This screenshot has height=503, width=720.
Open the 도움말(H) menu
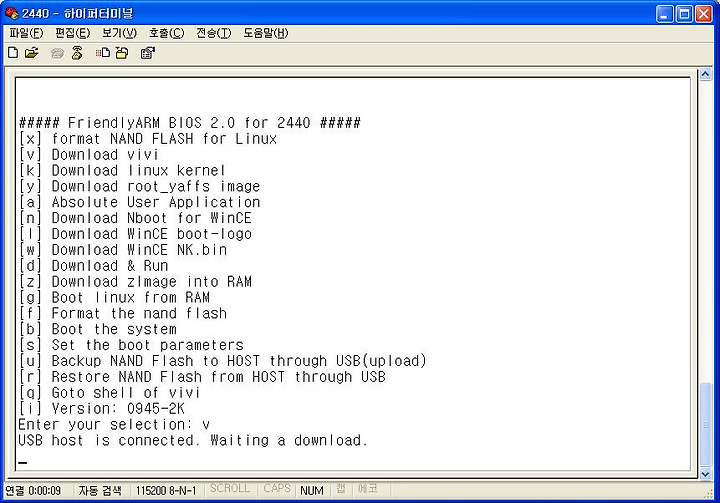[265, 33]
